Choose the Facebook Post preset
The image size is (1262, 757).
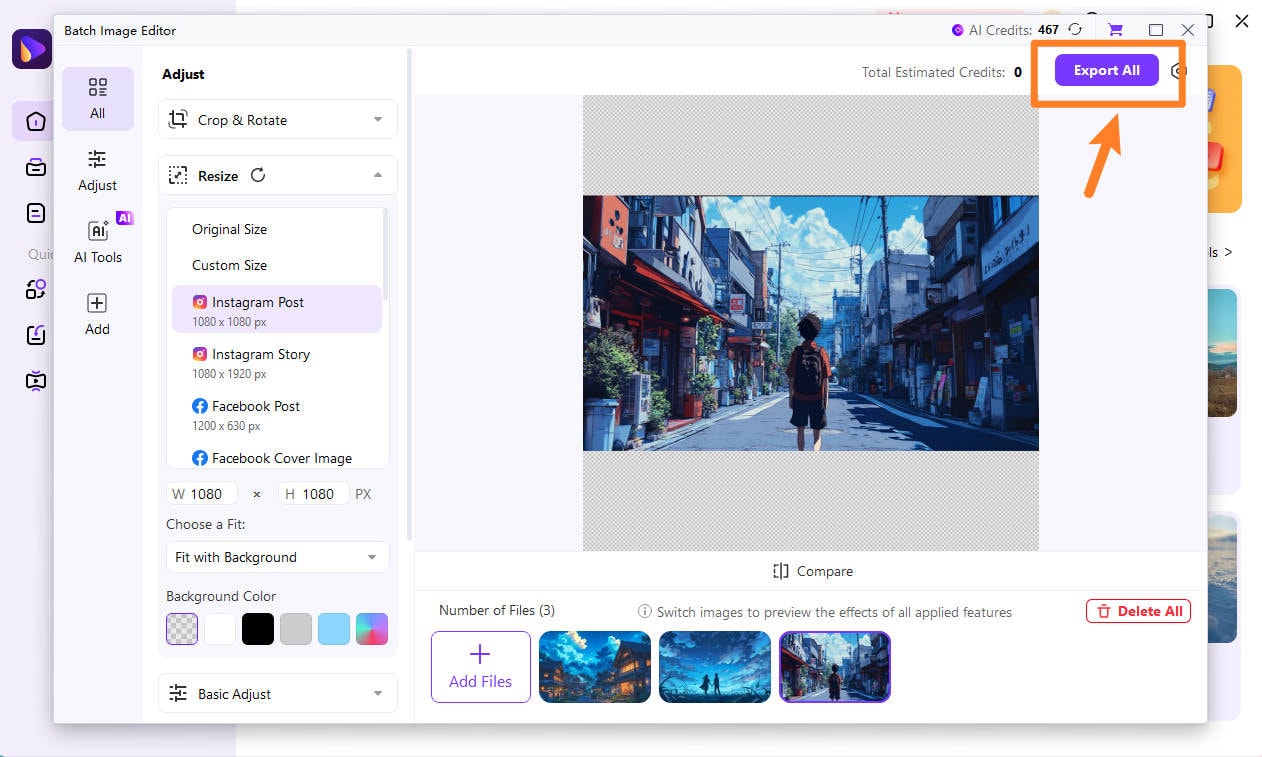tap(277, 414)
